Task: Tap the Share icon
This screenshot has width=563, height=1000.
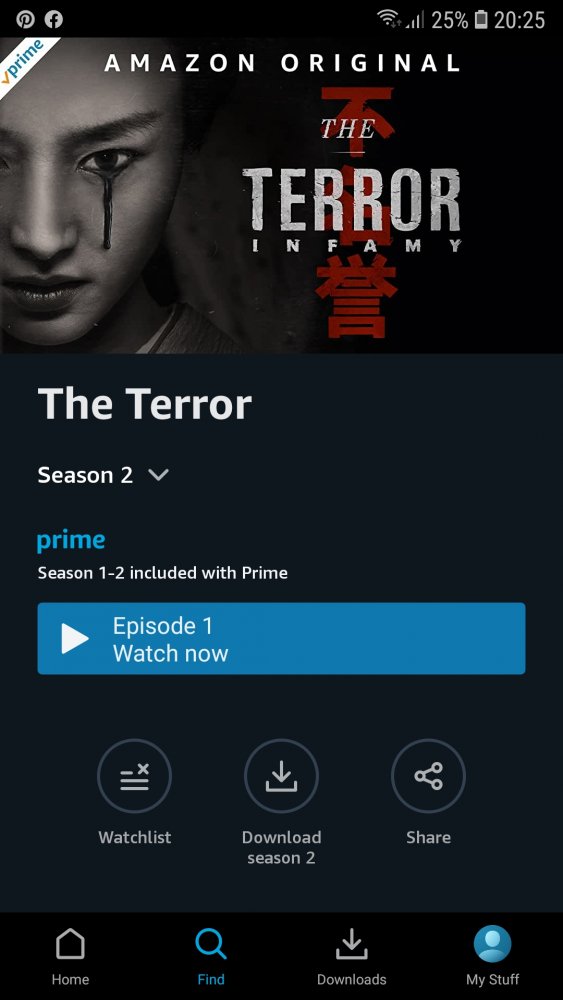Action: pos(428,776)
